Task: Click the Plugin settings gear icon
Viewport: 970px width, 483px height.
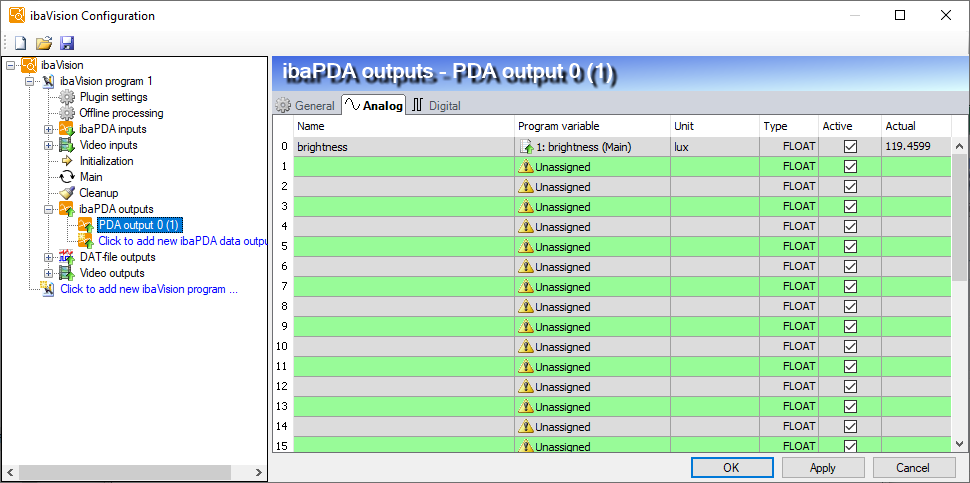Action: point(67,97)
